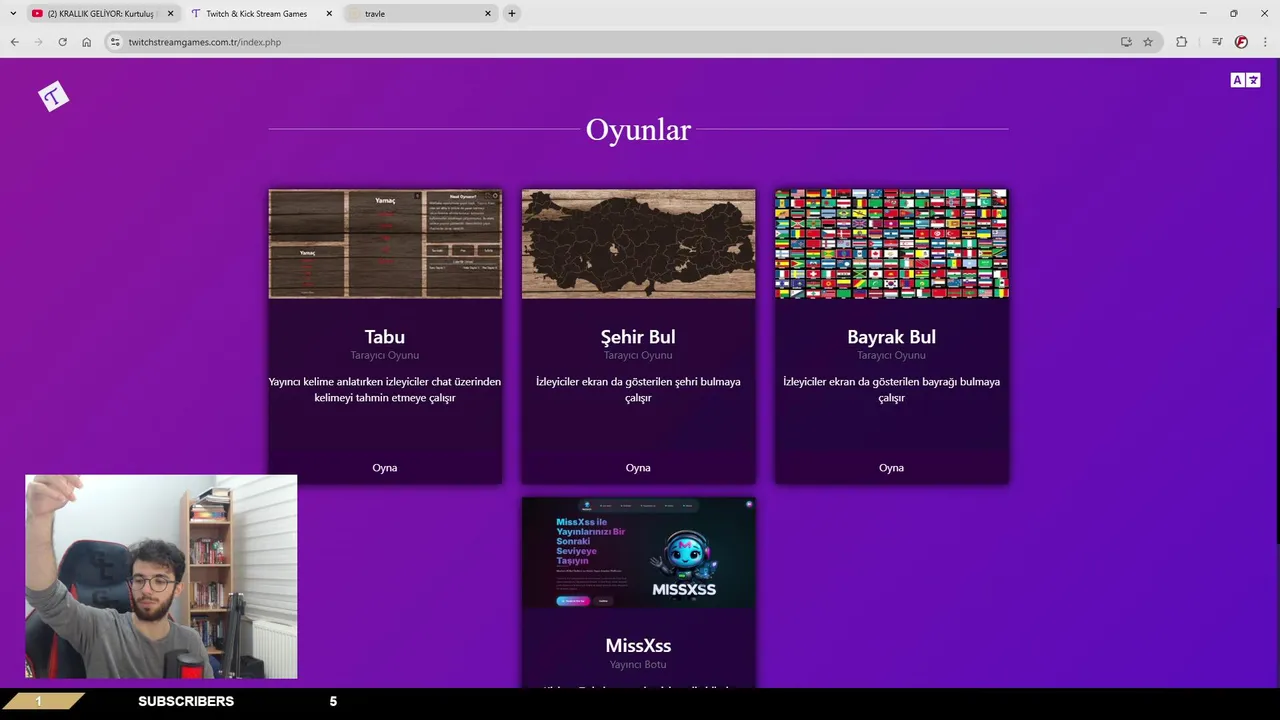Click the install app icon in address bar
Viewport: 1280px width, 720px height.
[1126, 42]
